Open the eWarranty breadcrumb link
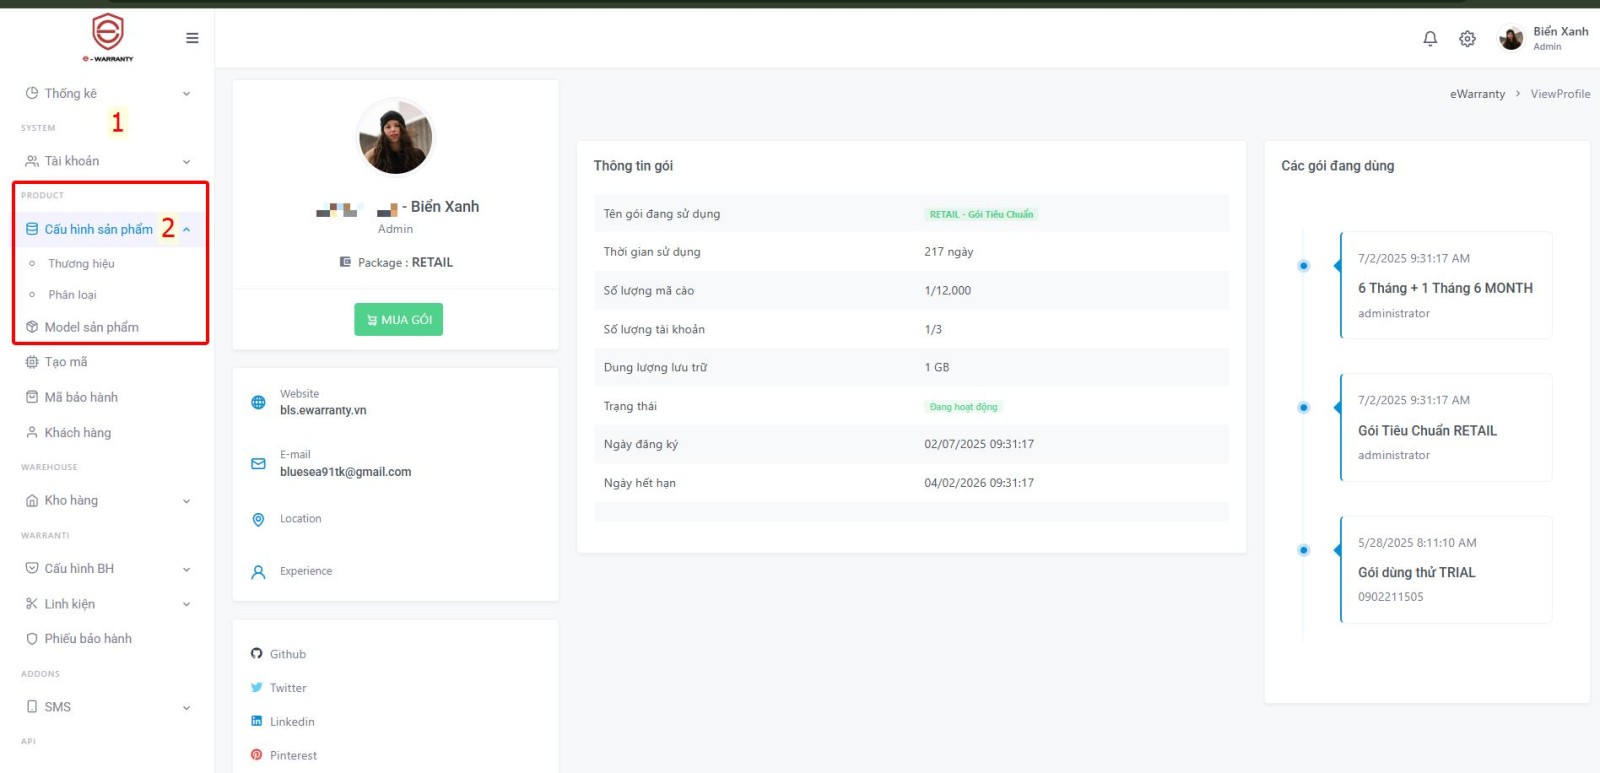 [x=1477, y=94]
